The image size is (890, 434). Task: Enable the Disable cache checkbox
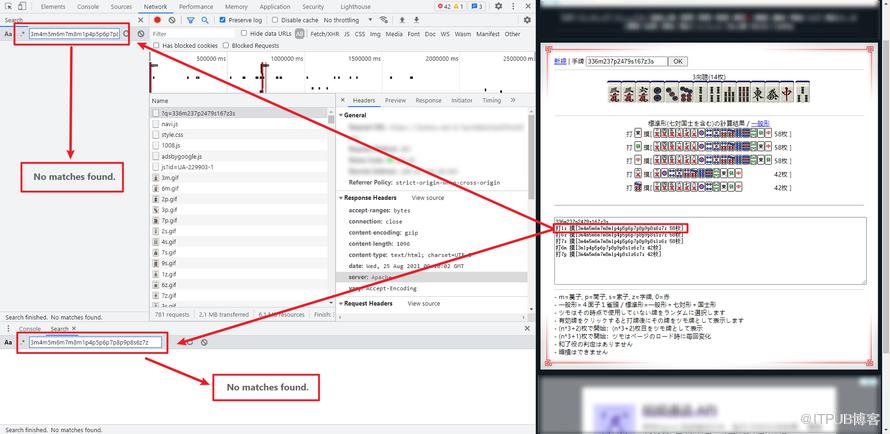(x=275, y=20)
